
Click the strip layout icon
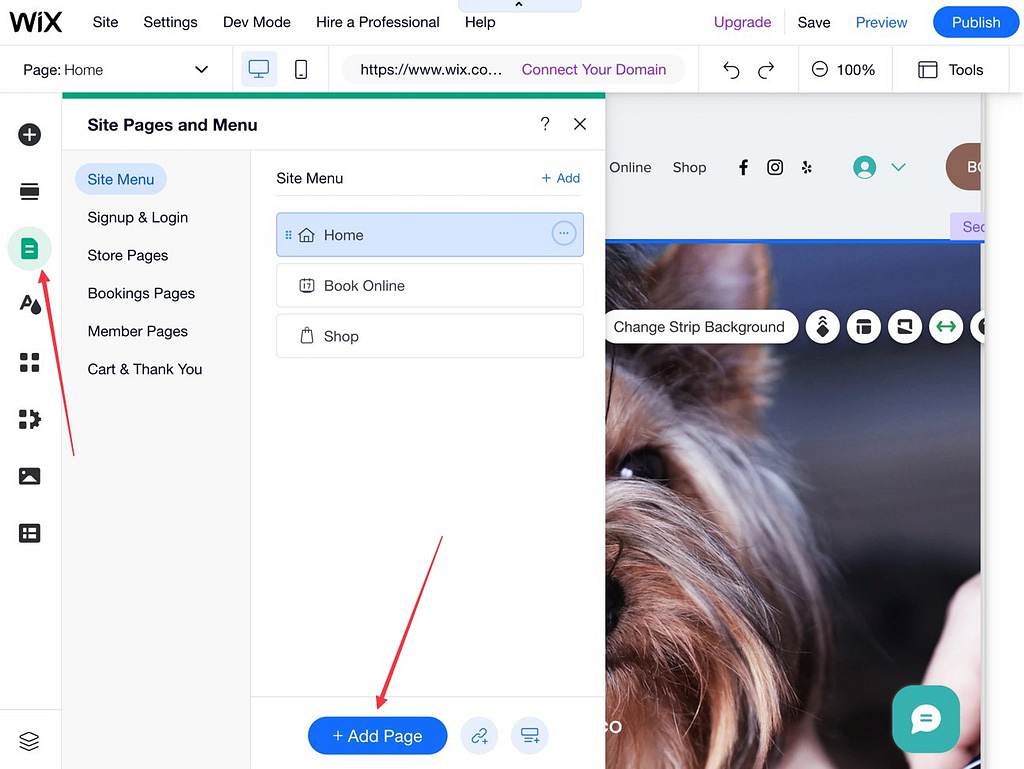point(864,326)
